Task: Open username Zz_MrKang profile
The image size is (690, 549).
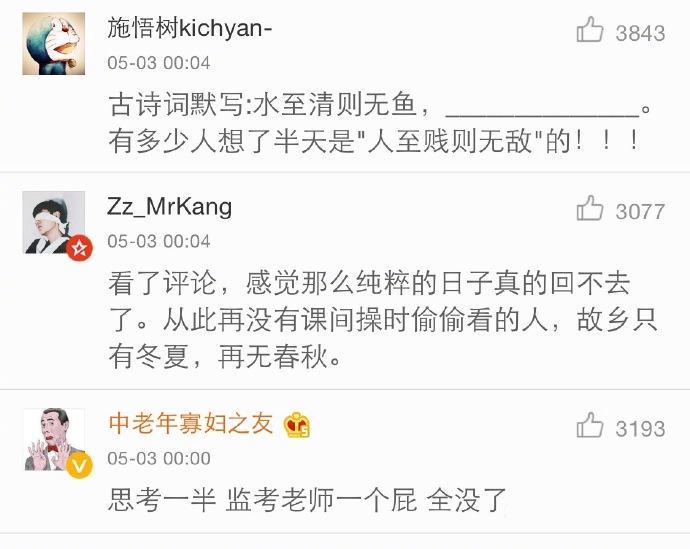Action: point(169,207)
